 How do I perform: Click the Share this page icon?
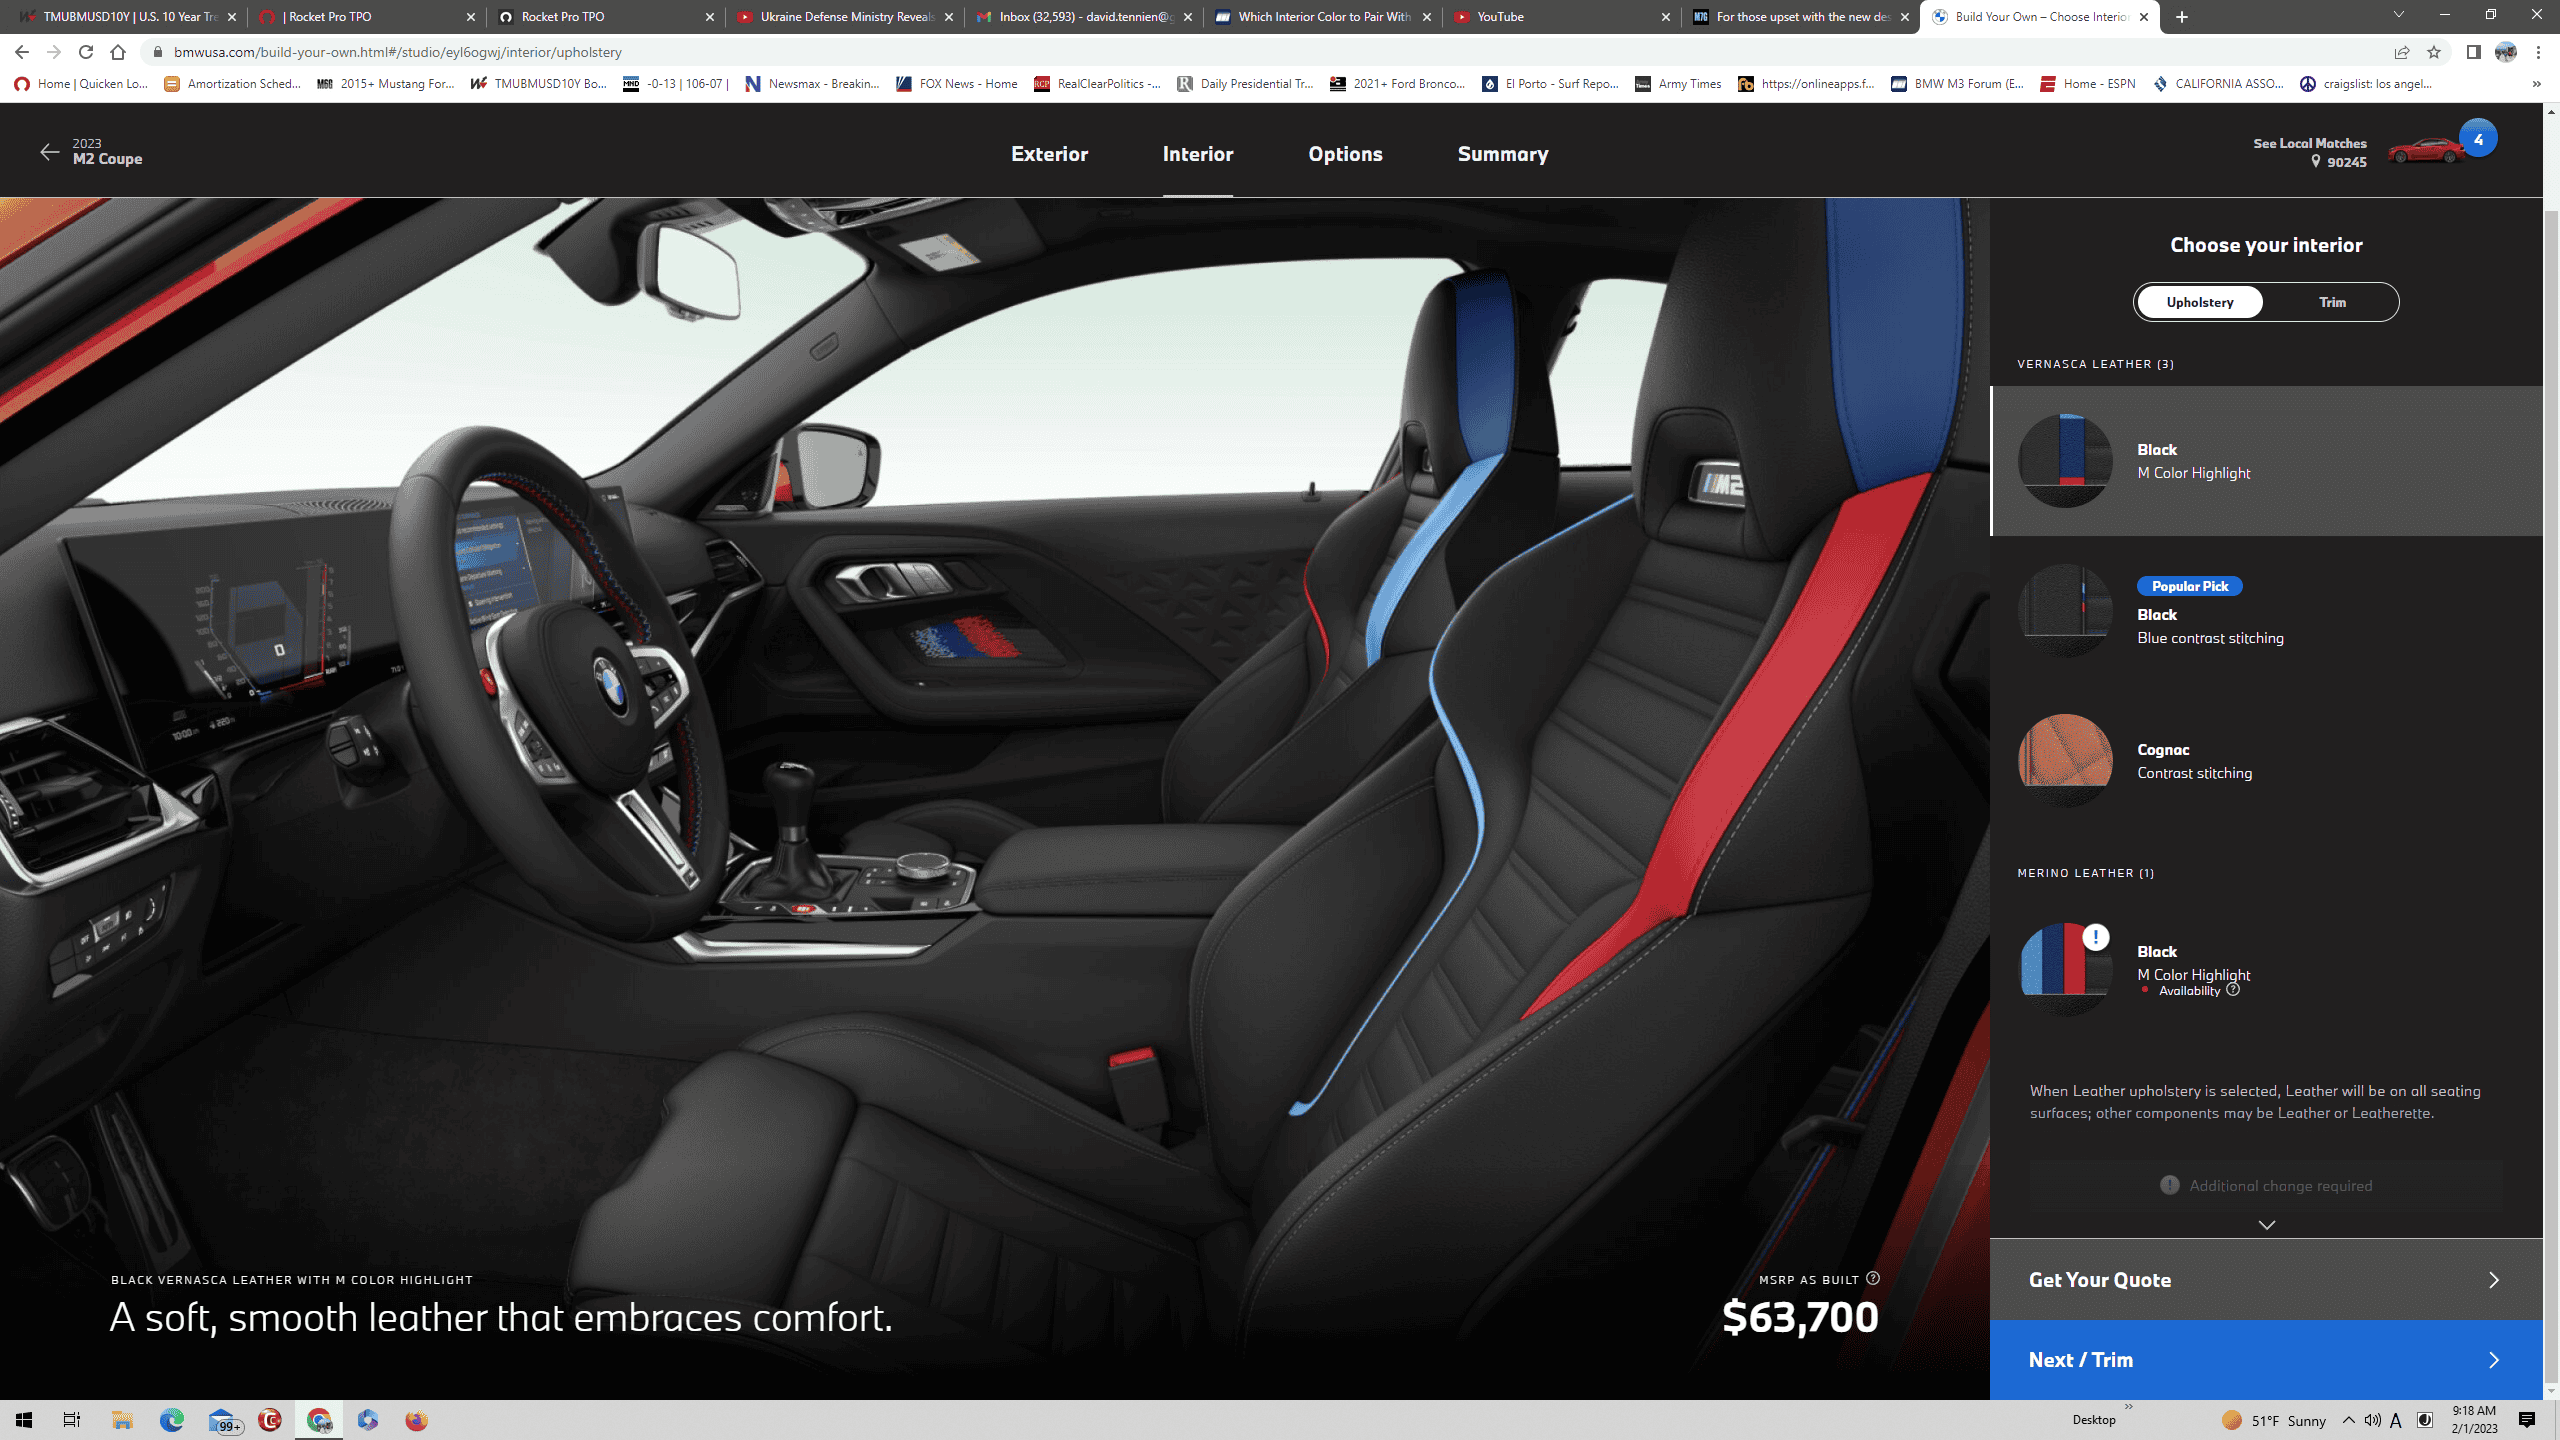[x=2402, y=52]
